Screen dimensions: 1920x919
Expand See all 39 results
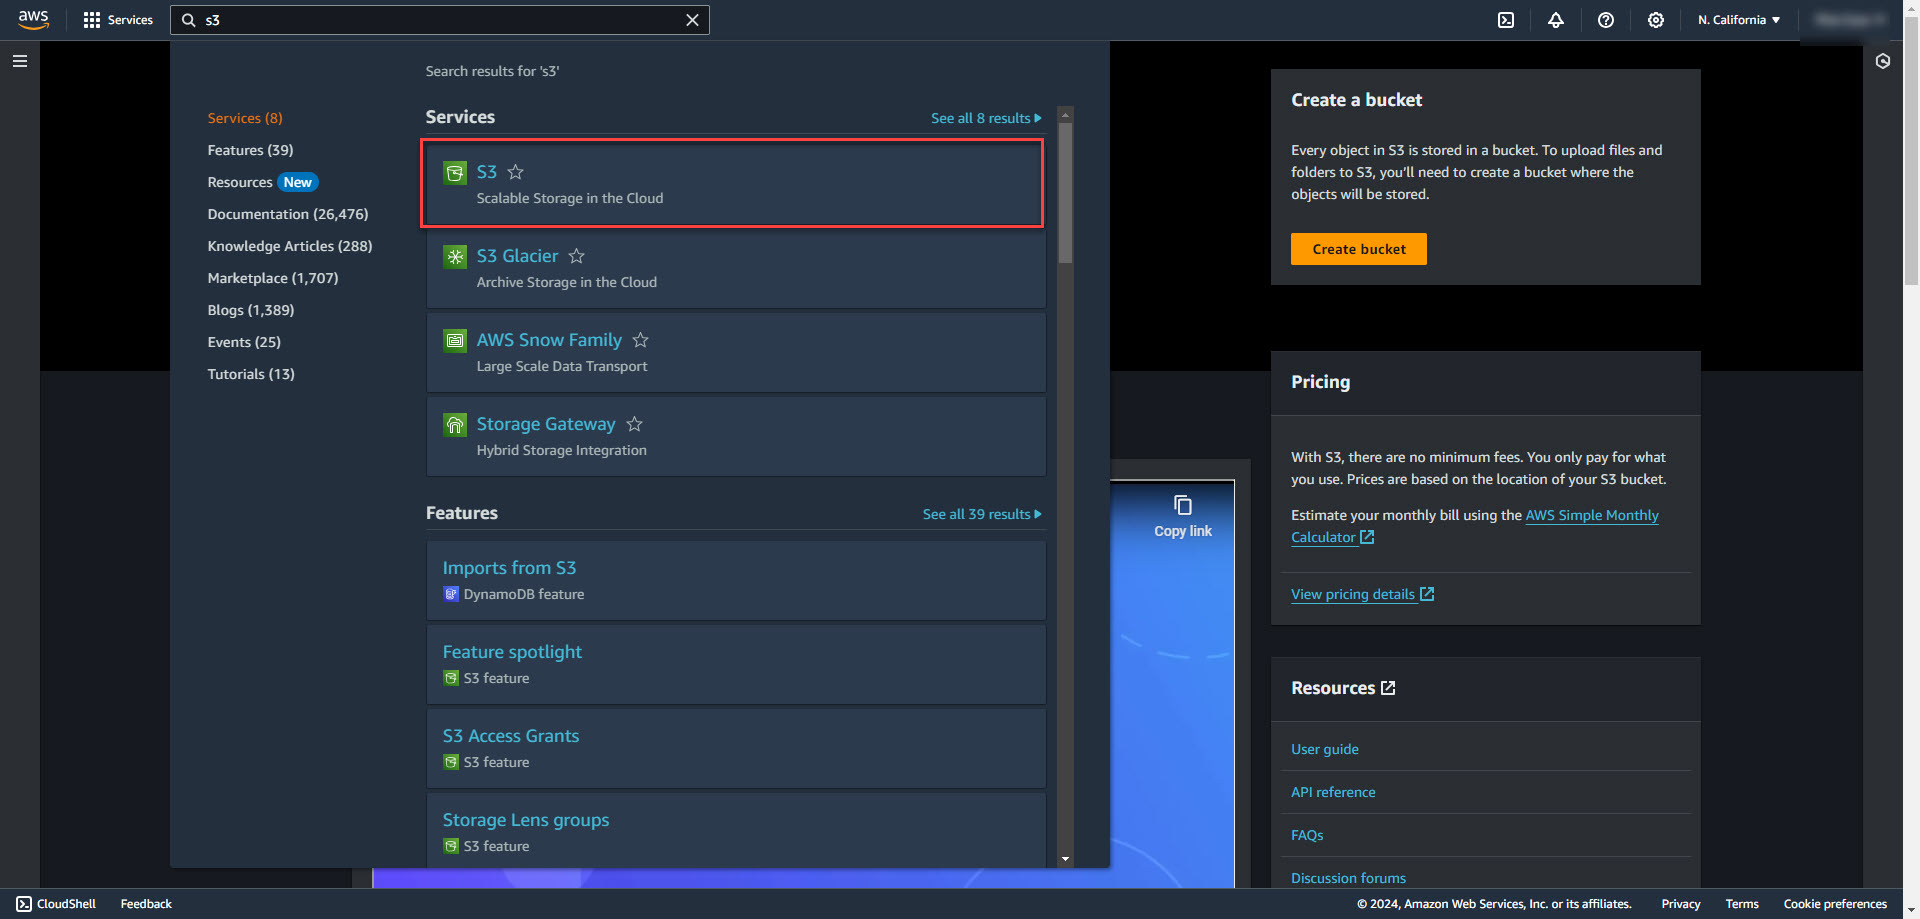click(982, 514)
